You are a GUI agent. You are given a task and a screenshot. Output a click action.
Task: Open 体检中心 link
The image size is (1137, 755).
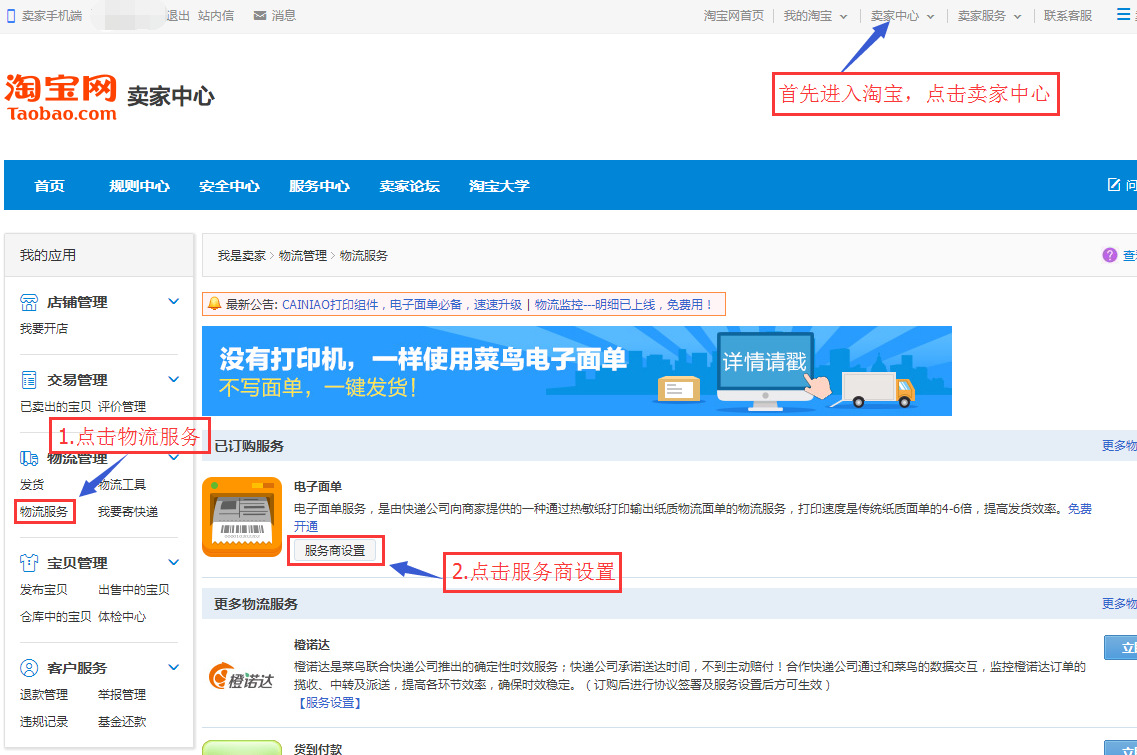122,616
